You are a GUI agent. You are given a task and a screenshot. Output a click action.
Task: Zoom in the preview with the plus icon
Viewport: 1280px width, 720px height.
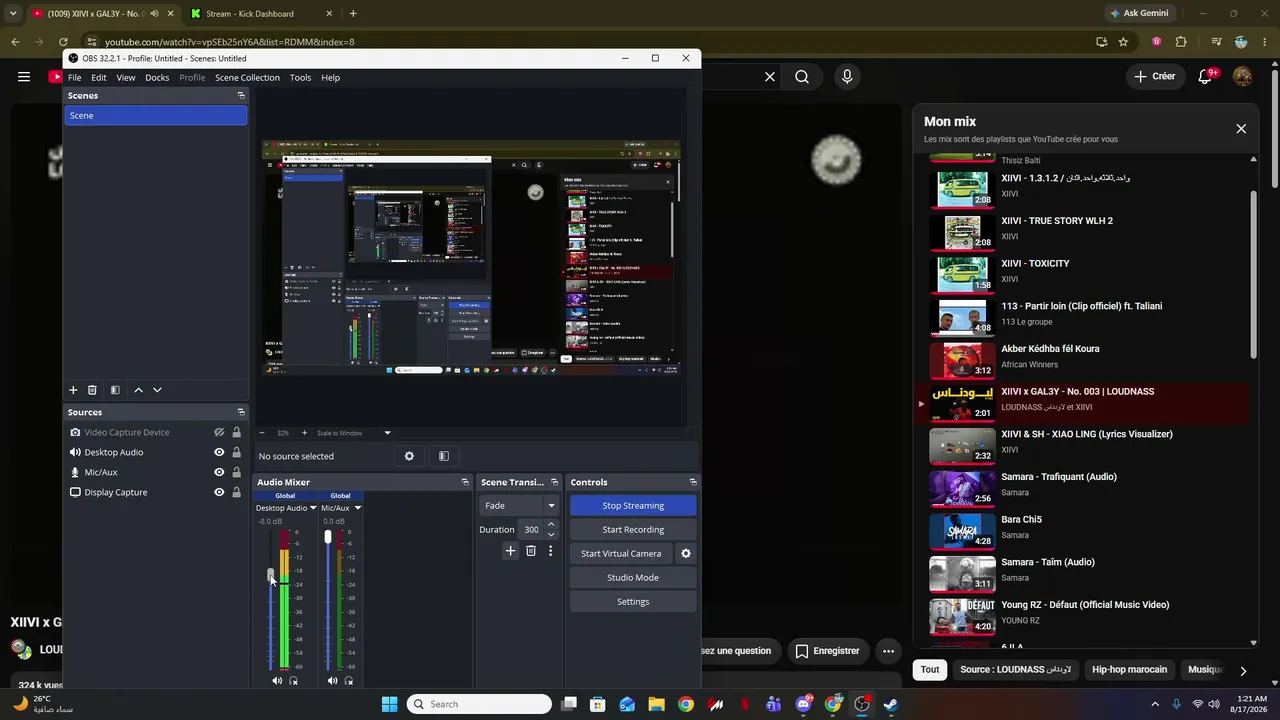click(304, 433)
